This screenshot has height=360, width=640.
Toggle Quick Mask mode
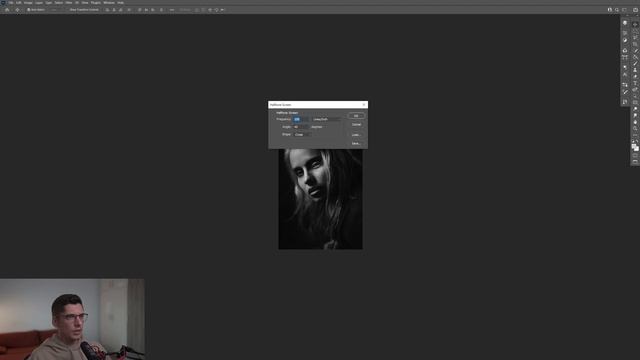tap(635, 155)
